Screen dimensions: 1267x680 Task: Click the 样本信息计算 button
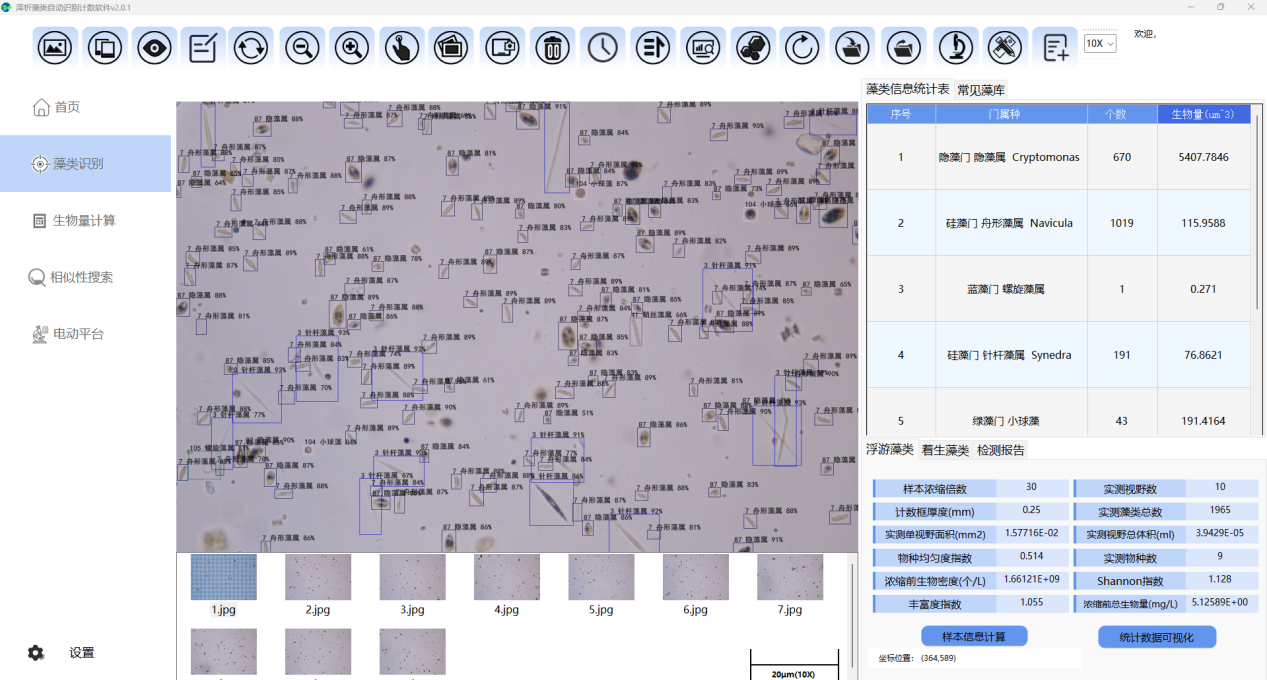tap(974, 637)
